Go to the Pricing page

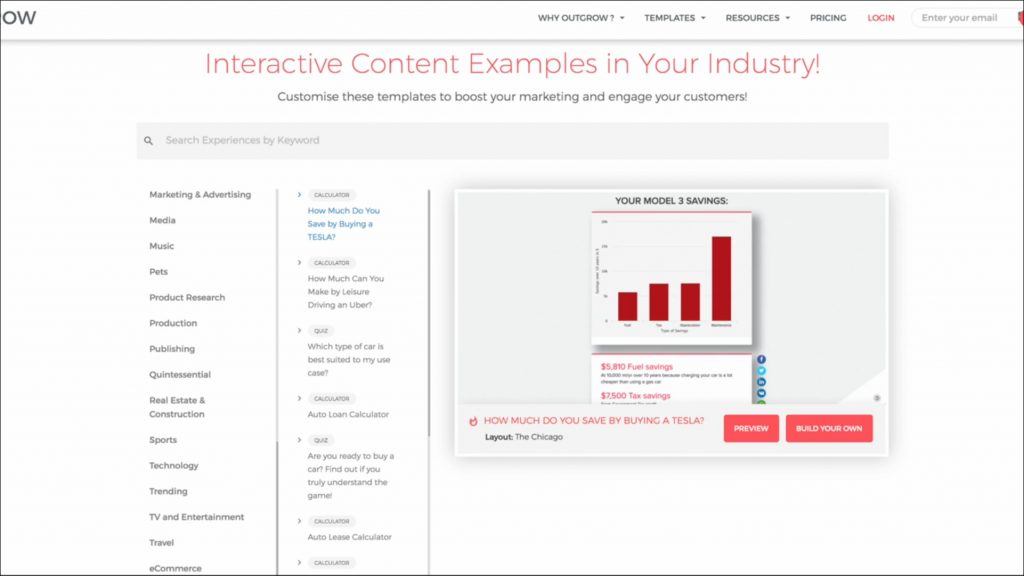click(827, 18)
